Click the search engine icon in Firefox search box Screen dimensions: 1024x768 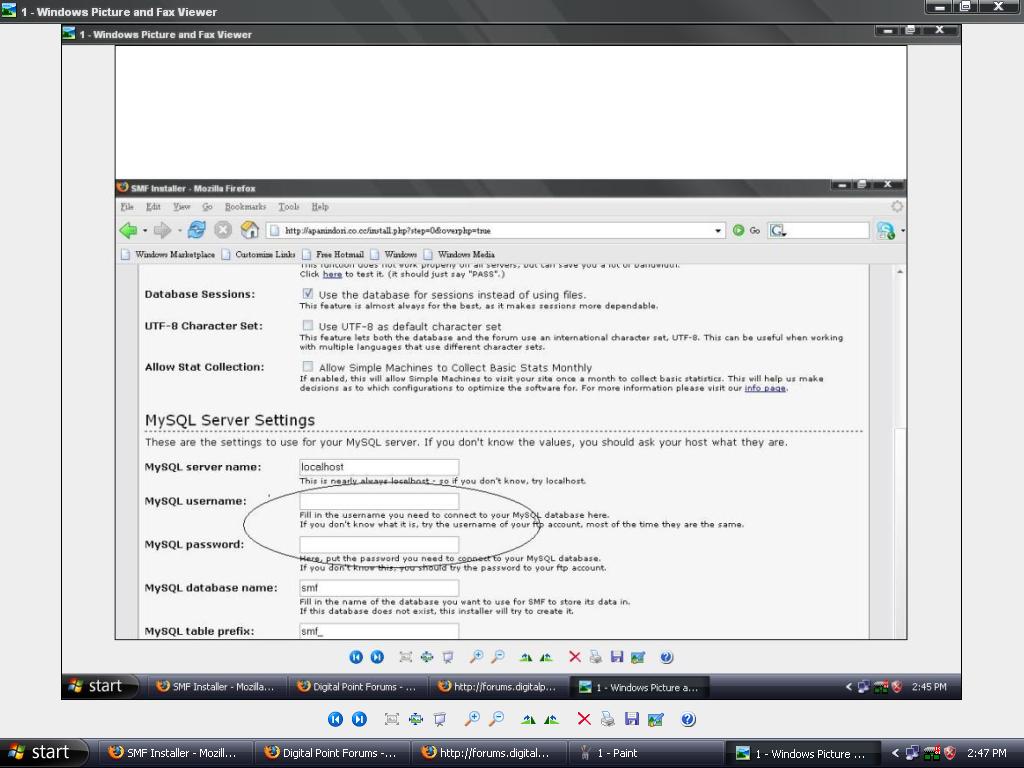[777, 231]
